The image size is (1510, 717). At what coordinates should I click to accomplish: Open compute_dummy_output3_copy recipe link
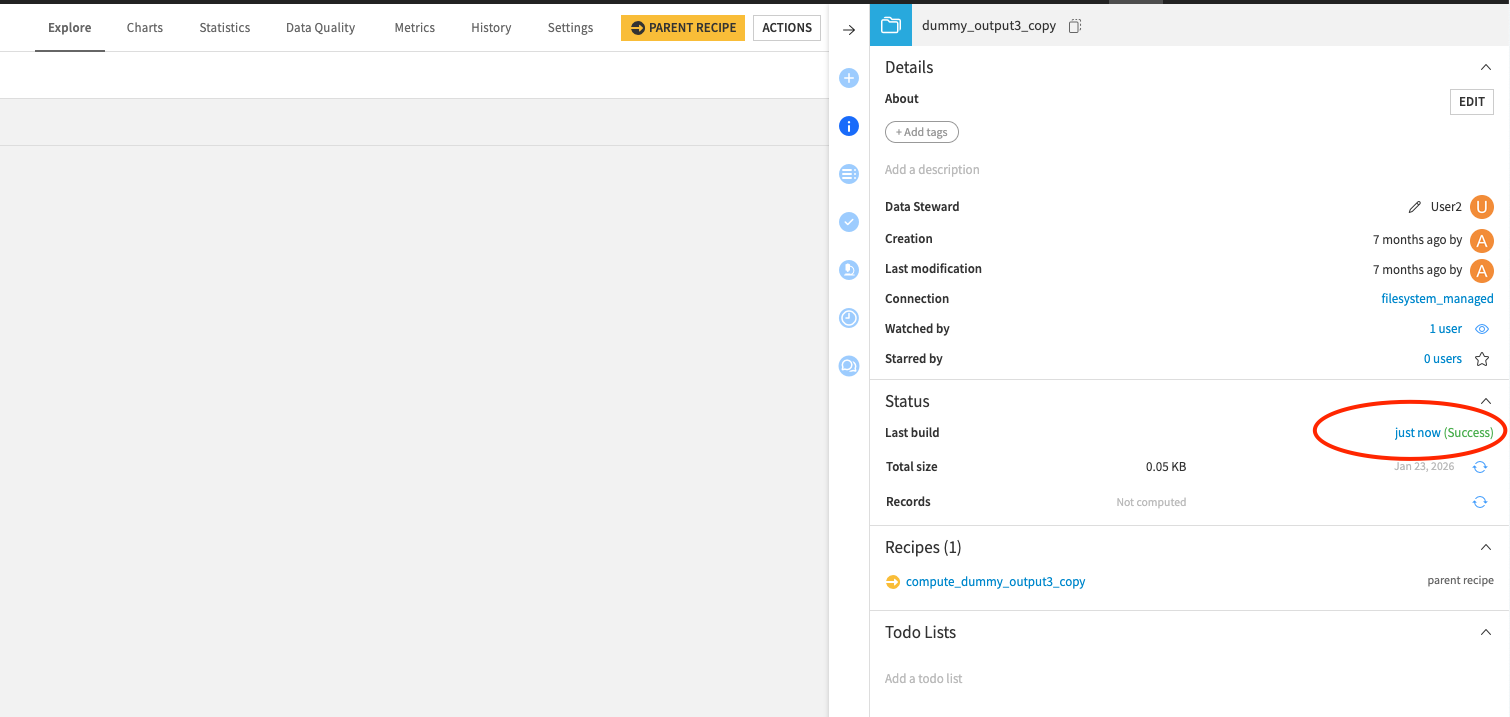tap(995, 581)
